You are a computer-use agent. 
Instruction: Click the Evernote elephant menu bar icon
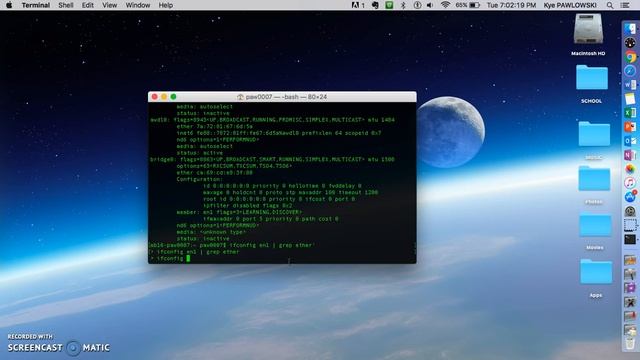375,5
